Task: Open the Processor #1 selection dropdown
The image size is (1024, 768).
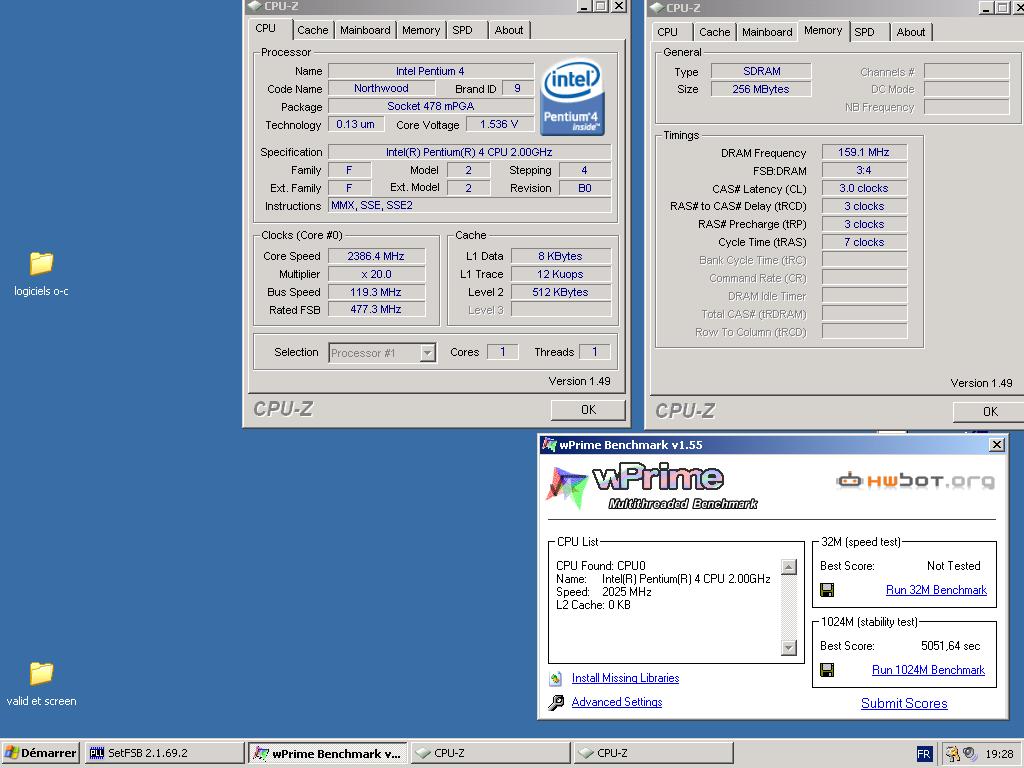Action: (382, 353)
